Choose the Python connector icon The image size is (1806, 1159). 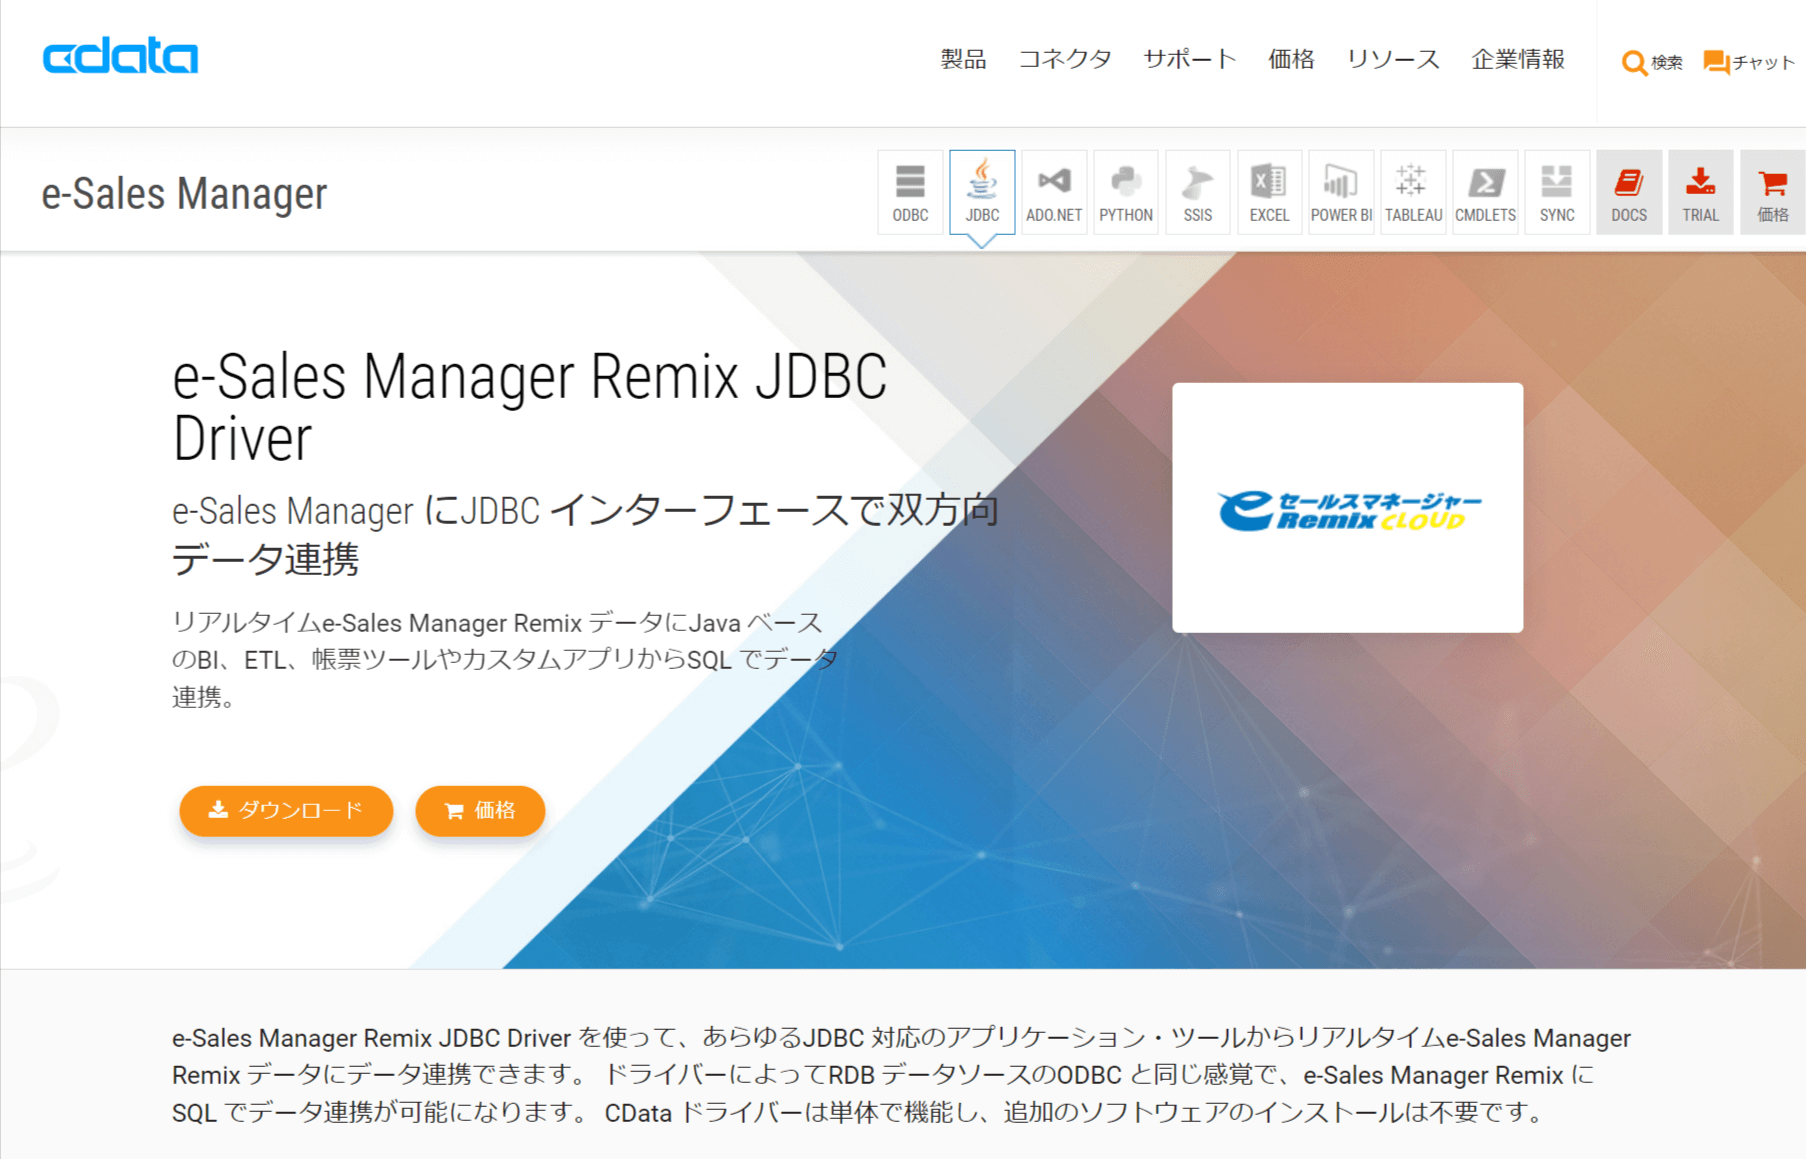tap(1126, 192)
